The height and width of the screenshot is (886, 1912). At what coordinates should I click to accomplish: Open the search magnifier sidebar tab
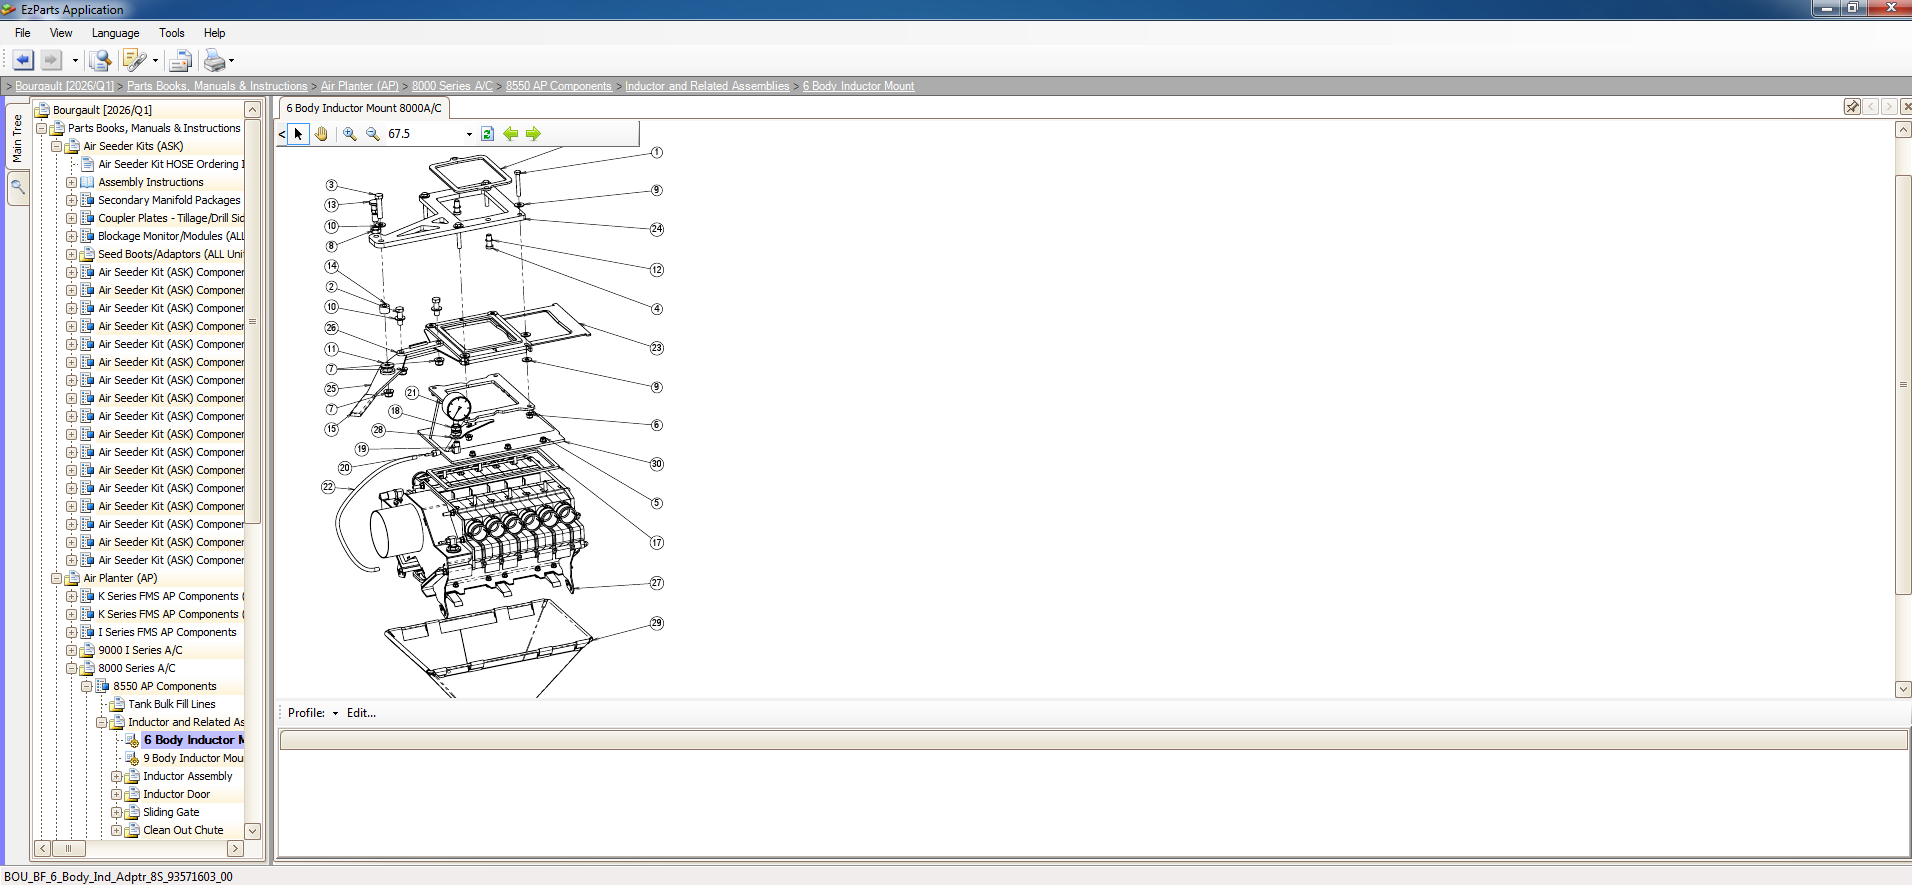click(x=17, y=186)
